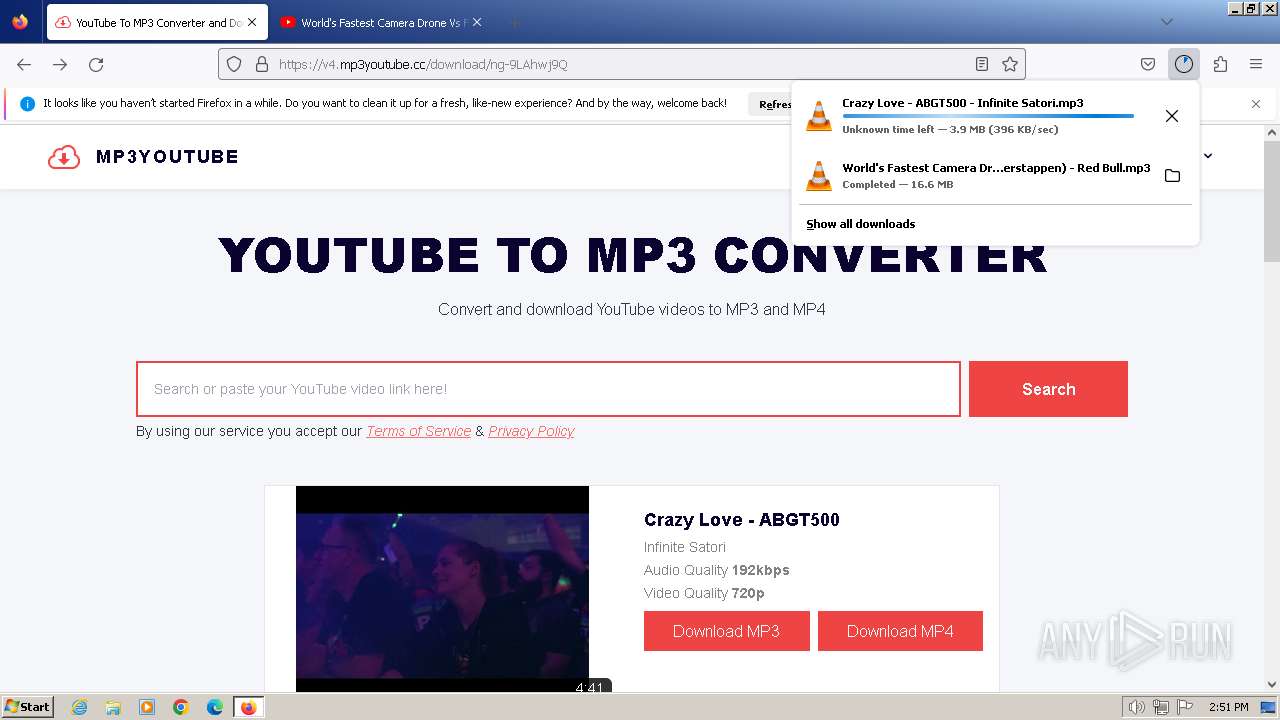Click the YouTube link search field

[x=548, y=389]
